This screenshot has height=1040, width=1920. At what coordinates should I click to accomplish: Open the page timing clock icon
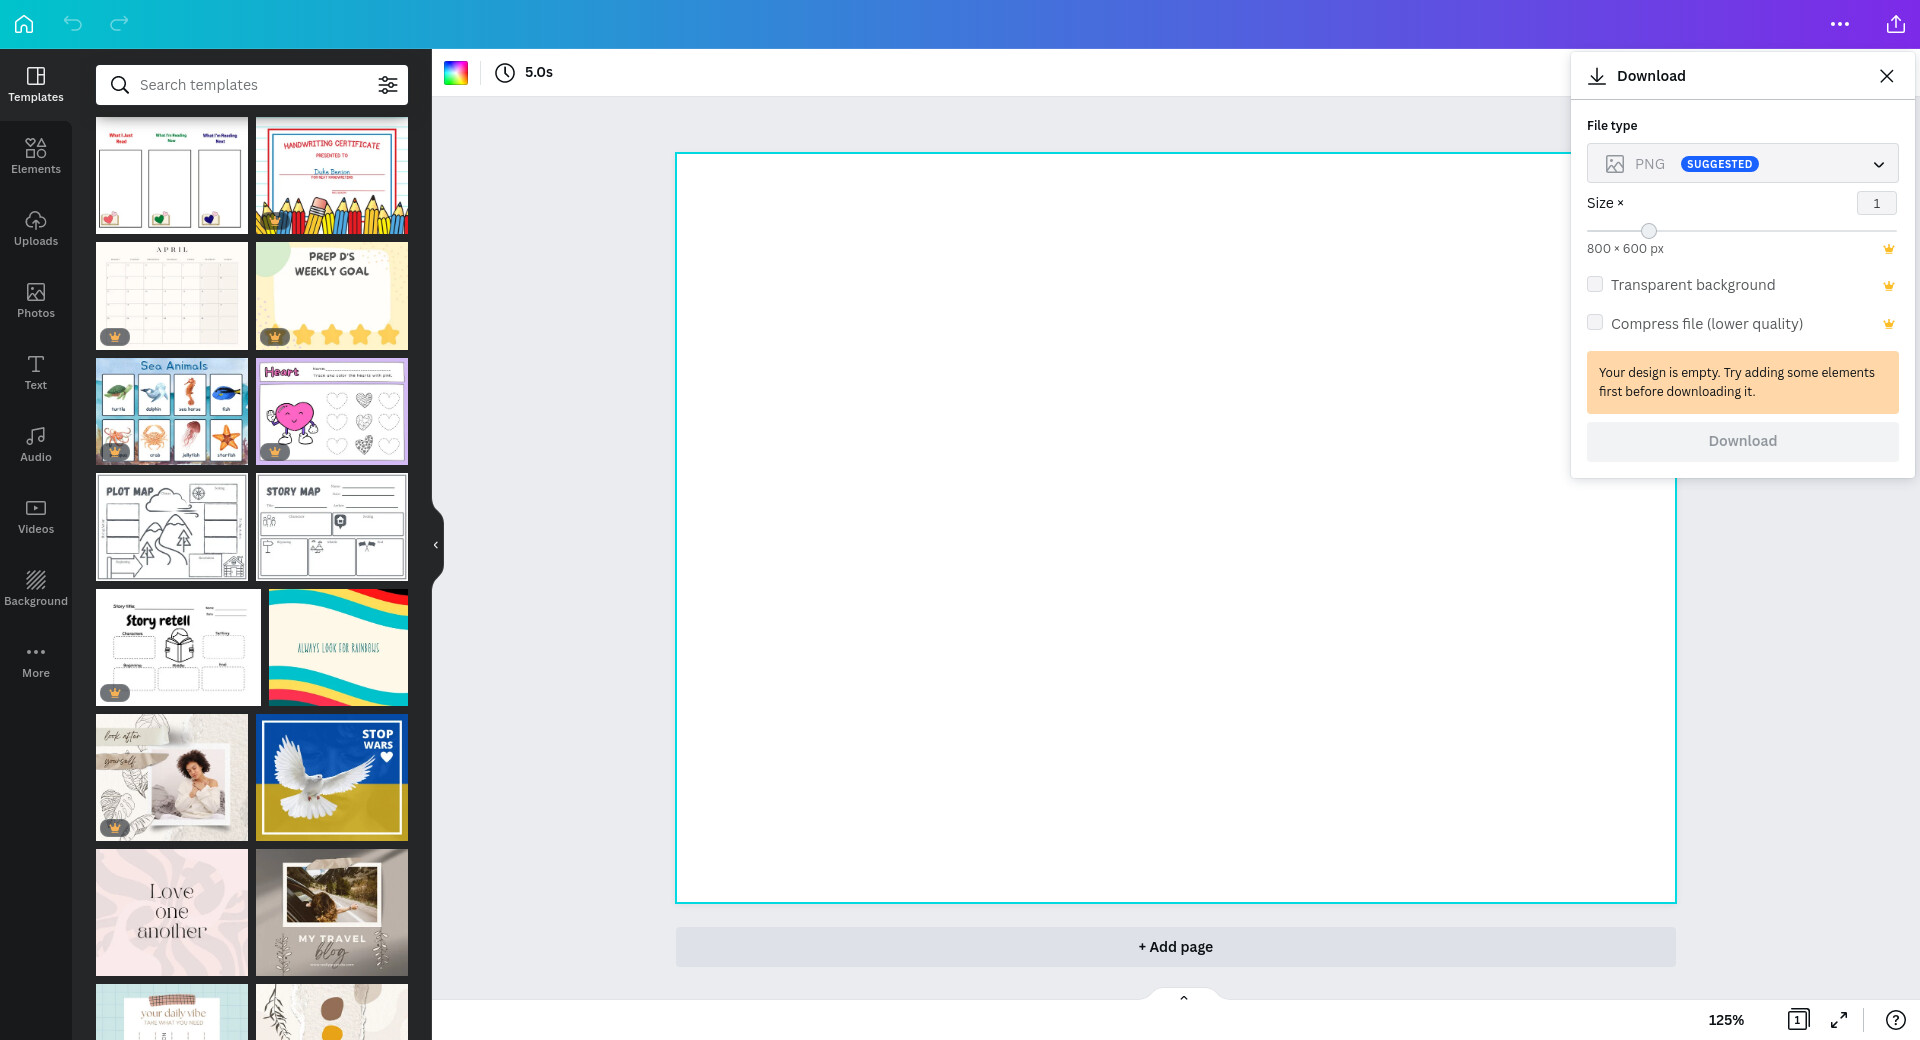(x=505, y=73)
